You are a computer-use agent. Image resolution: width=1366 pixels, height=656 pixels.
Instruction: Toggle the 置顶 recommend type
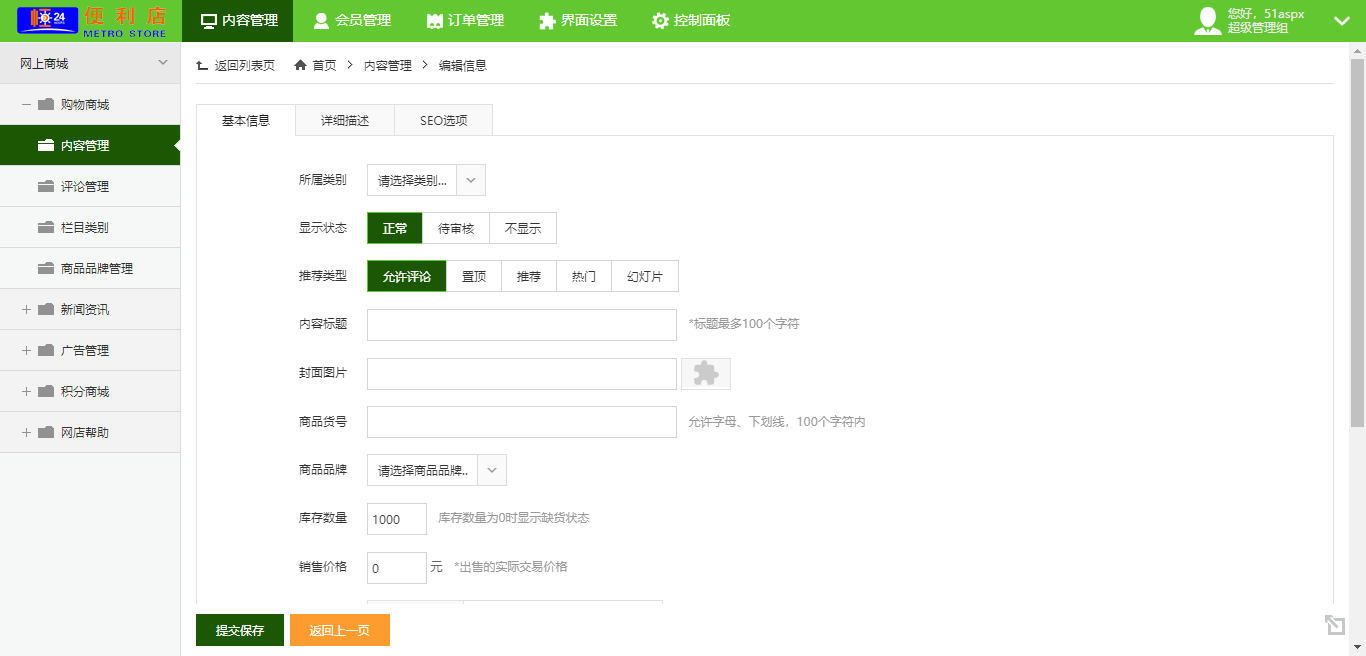[x=474, y=277]
